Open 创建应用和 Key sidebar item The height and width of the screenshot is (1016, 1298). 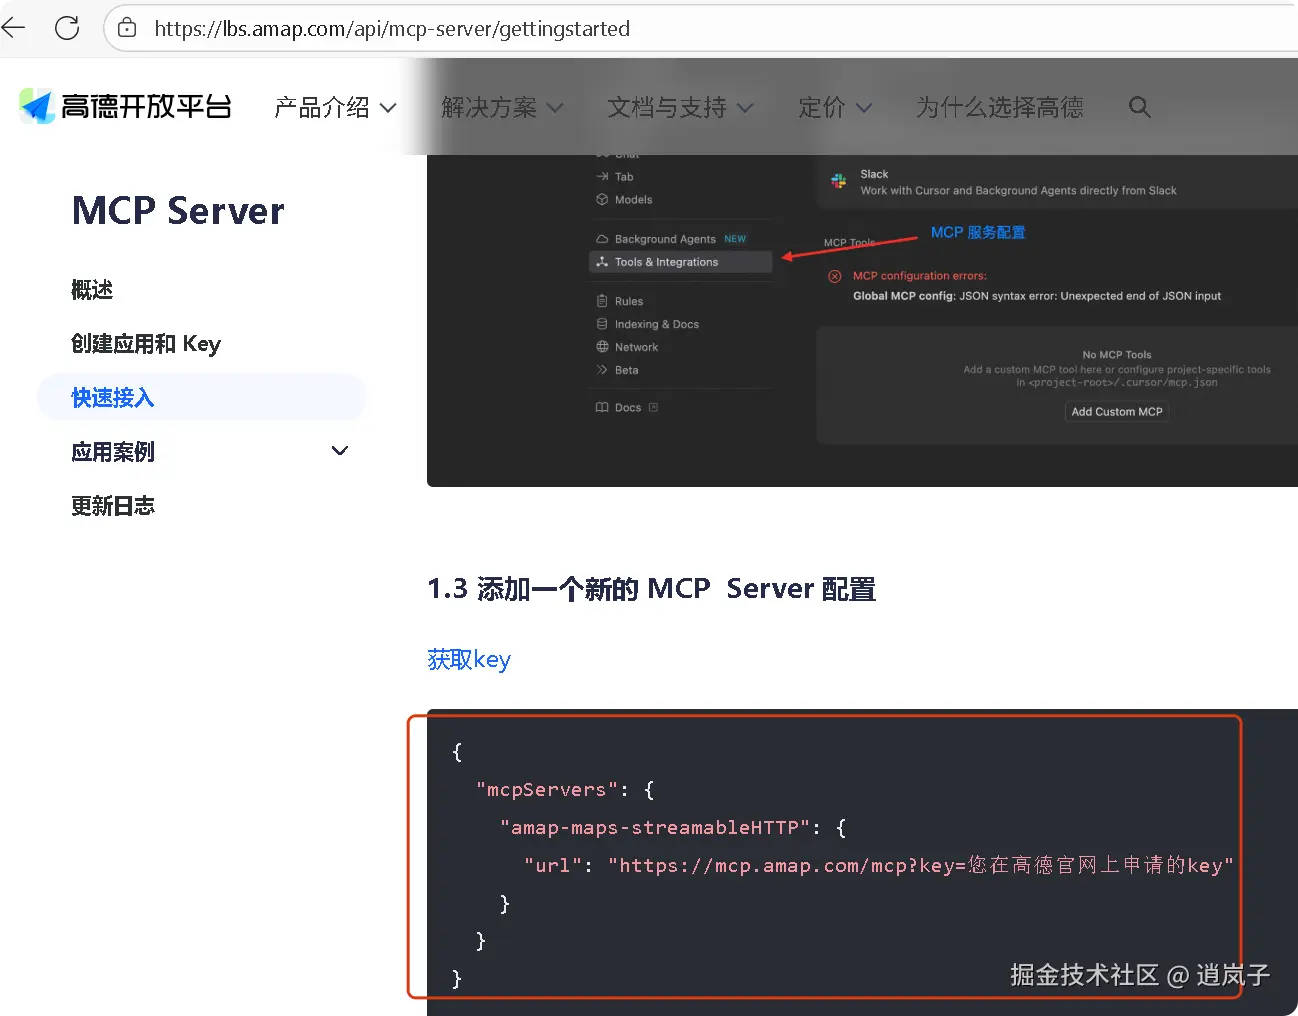coord(146,344)
